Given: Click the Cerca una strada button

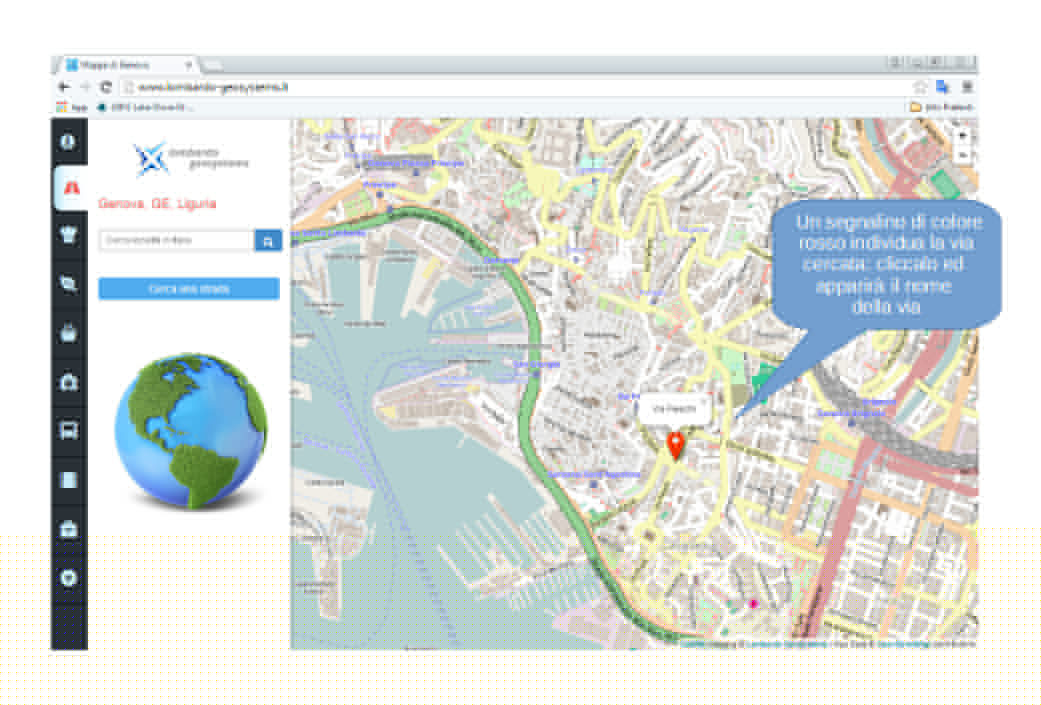Looking at the screenshot, I should point(189,289).
